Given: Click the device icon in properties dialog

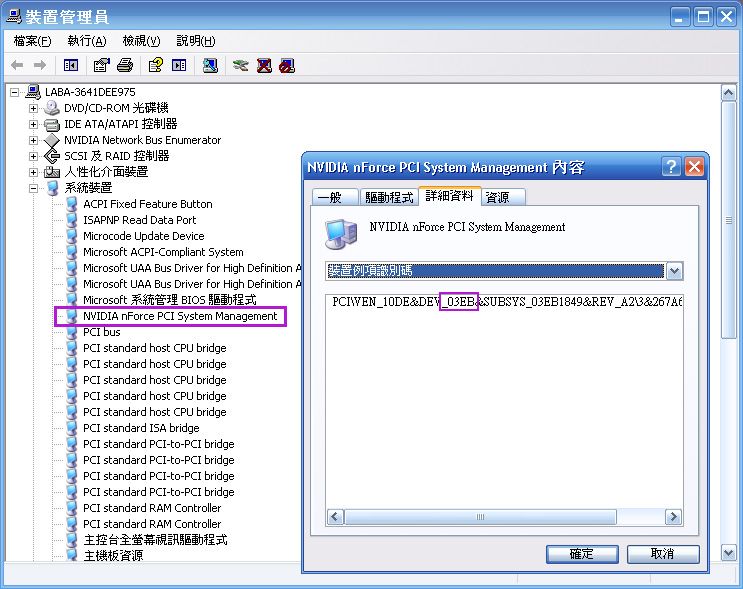Looking at the screenshot, I should click(341, 234).
